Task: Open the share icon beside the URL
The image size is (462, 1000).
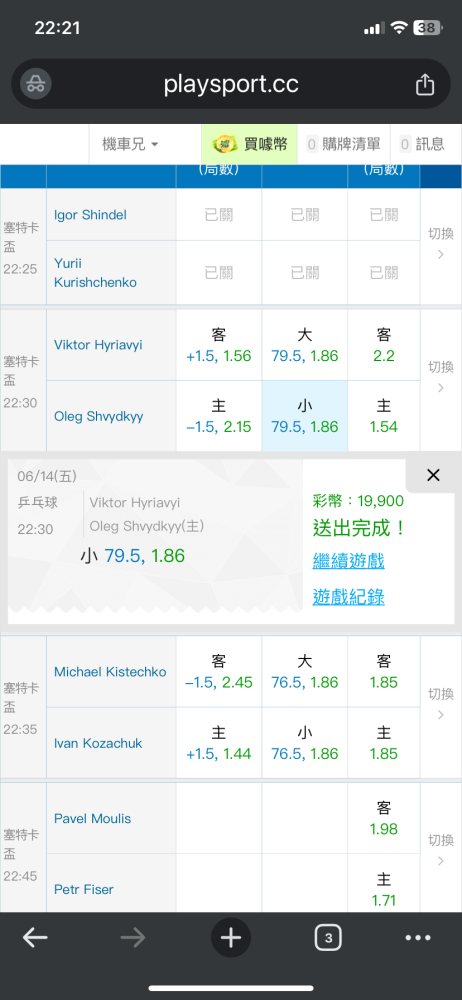Action: pos(425,84)
